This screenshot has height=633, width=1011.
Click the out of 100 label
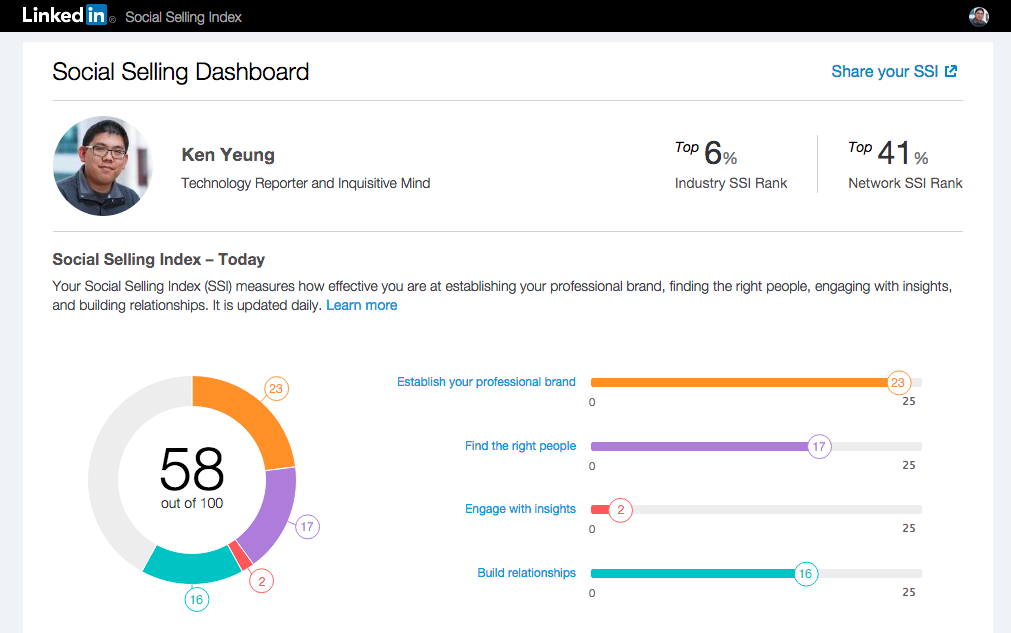coord(192,503)
